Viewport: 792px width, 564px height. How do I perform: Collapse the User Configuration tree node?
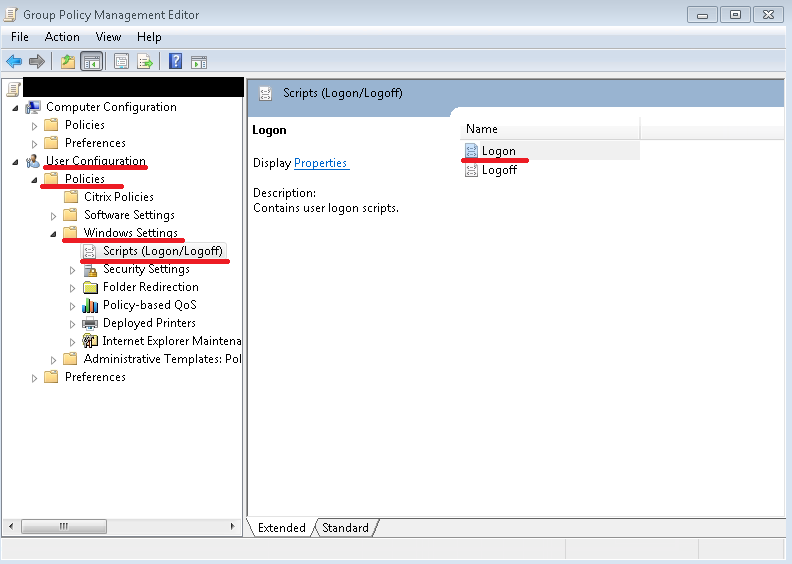(15, 161)
